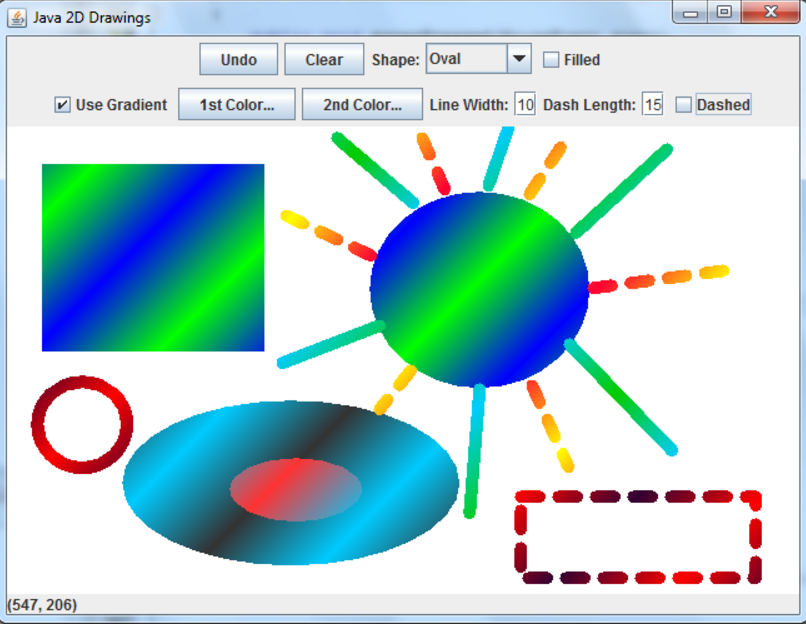Enable the Filled checkbox

550,60
